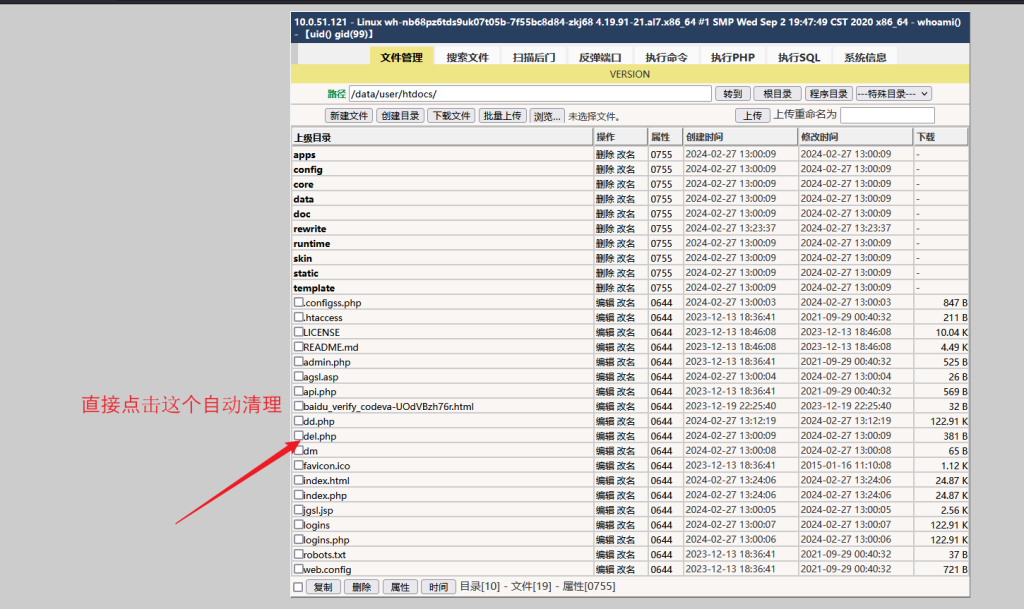1024x609 pixels.
Task: Open the template folder link
Action: coord(314,288)
